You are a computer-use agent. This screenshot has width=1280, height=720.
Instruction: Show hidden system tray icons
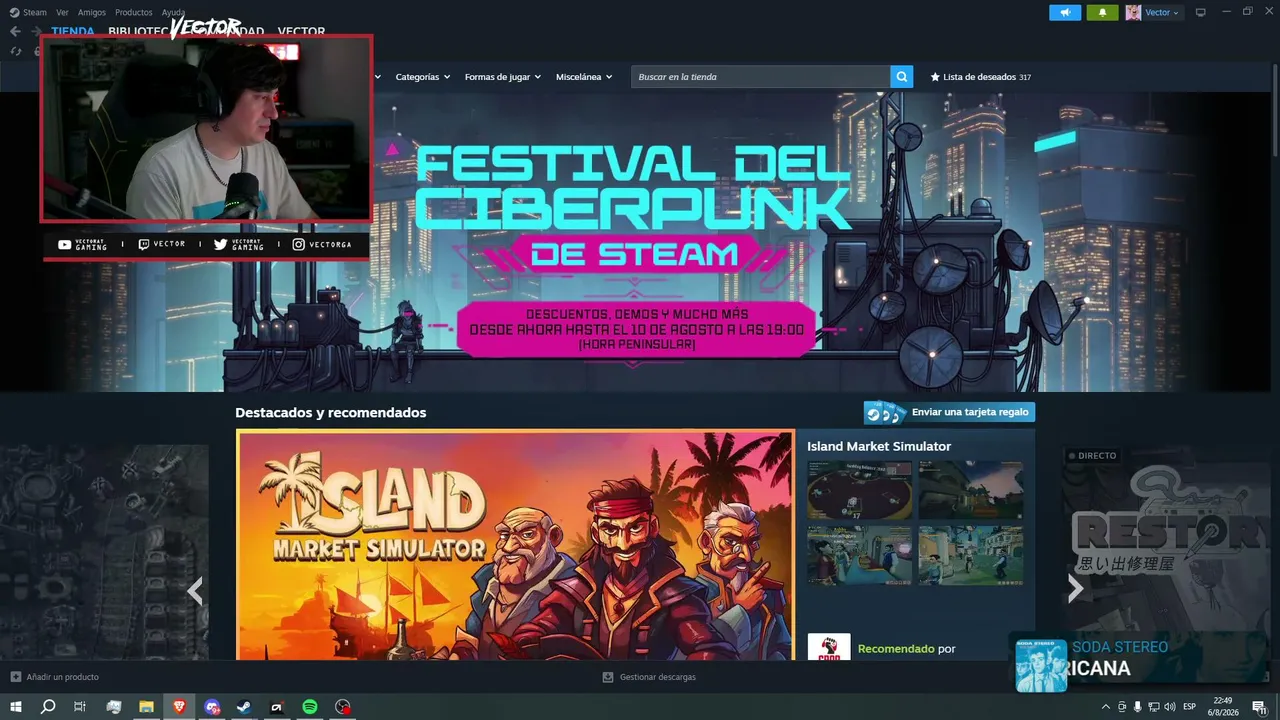[1105, 707]
